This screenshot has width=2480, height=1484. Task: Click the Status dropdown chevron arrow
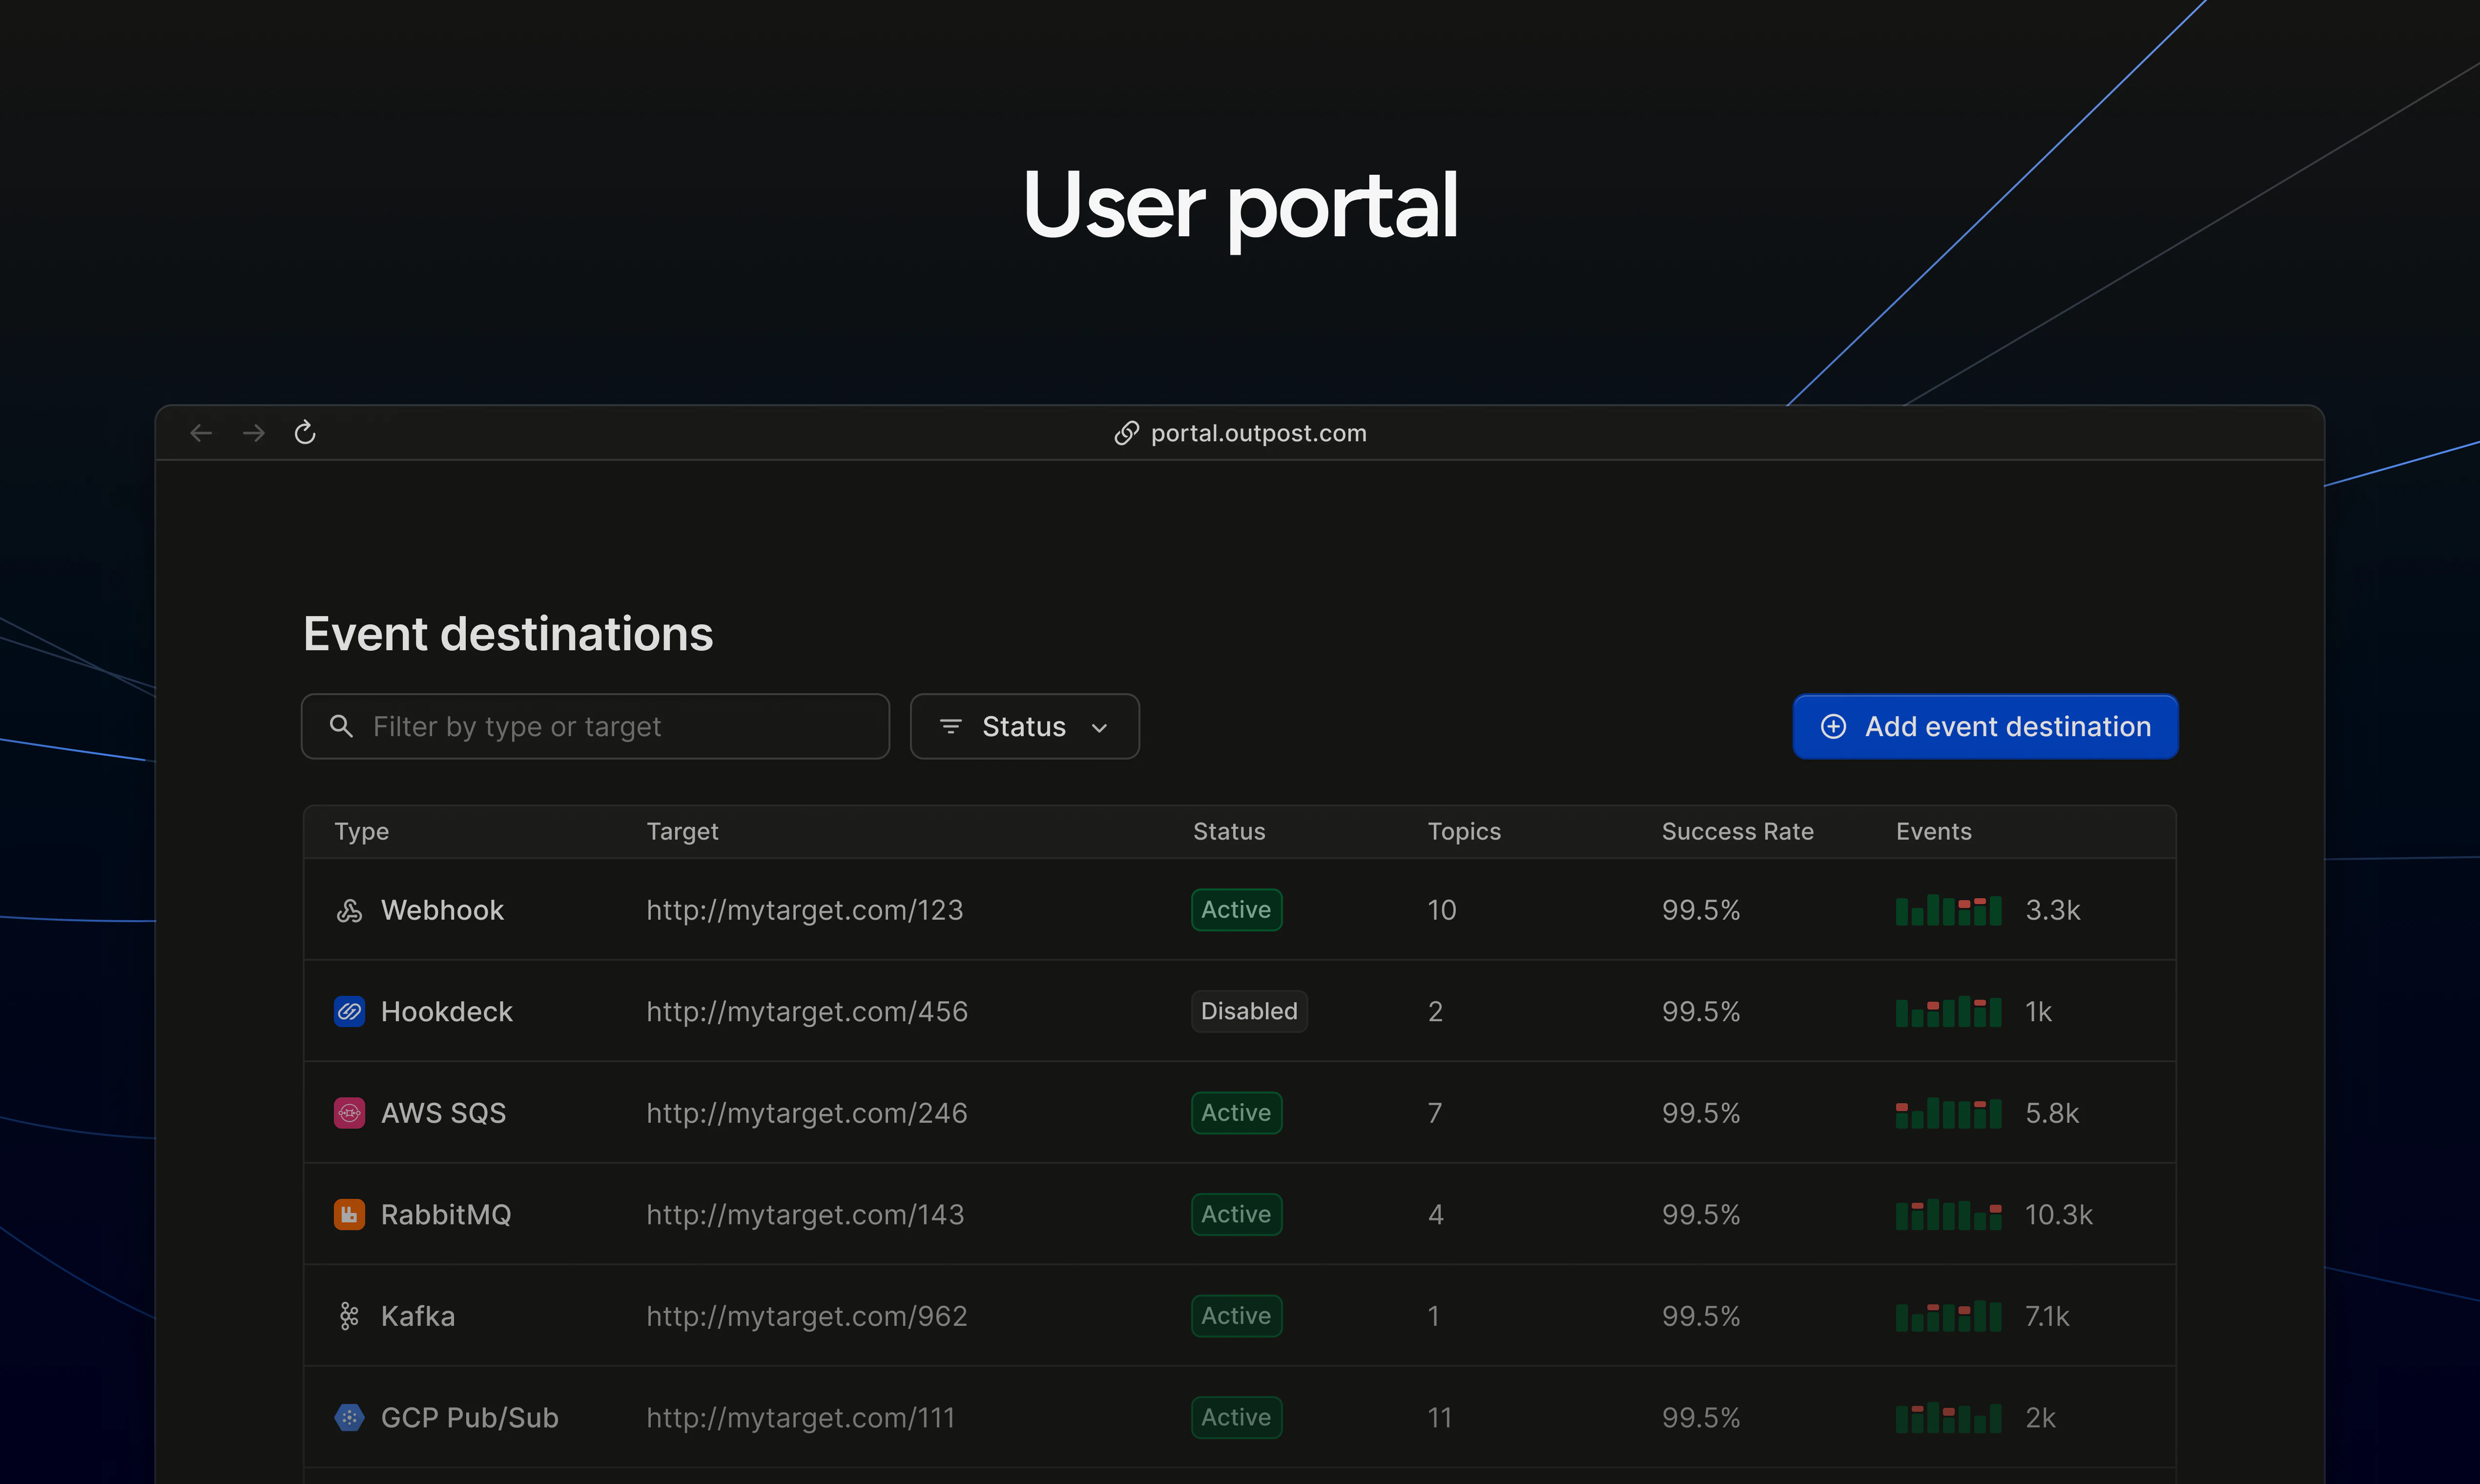pyautogui.click(x=1100, y=728)
